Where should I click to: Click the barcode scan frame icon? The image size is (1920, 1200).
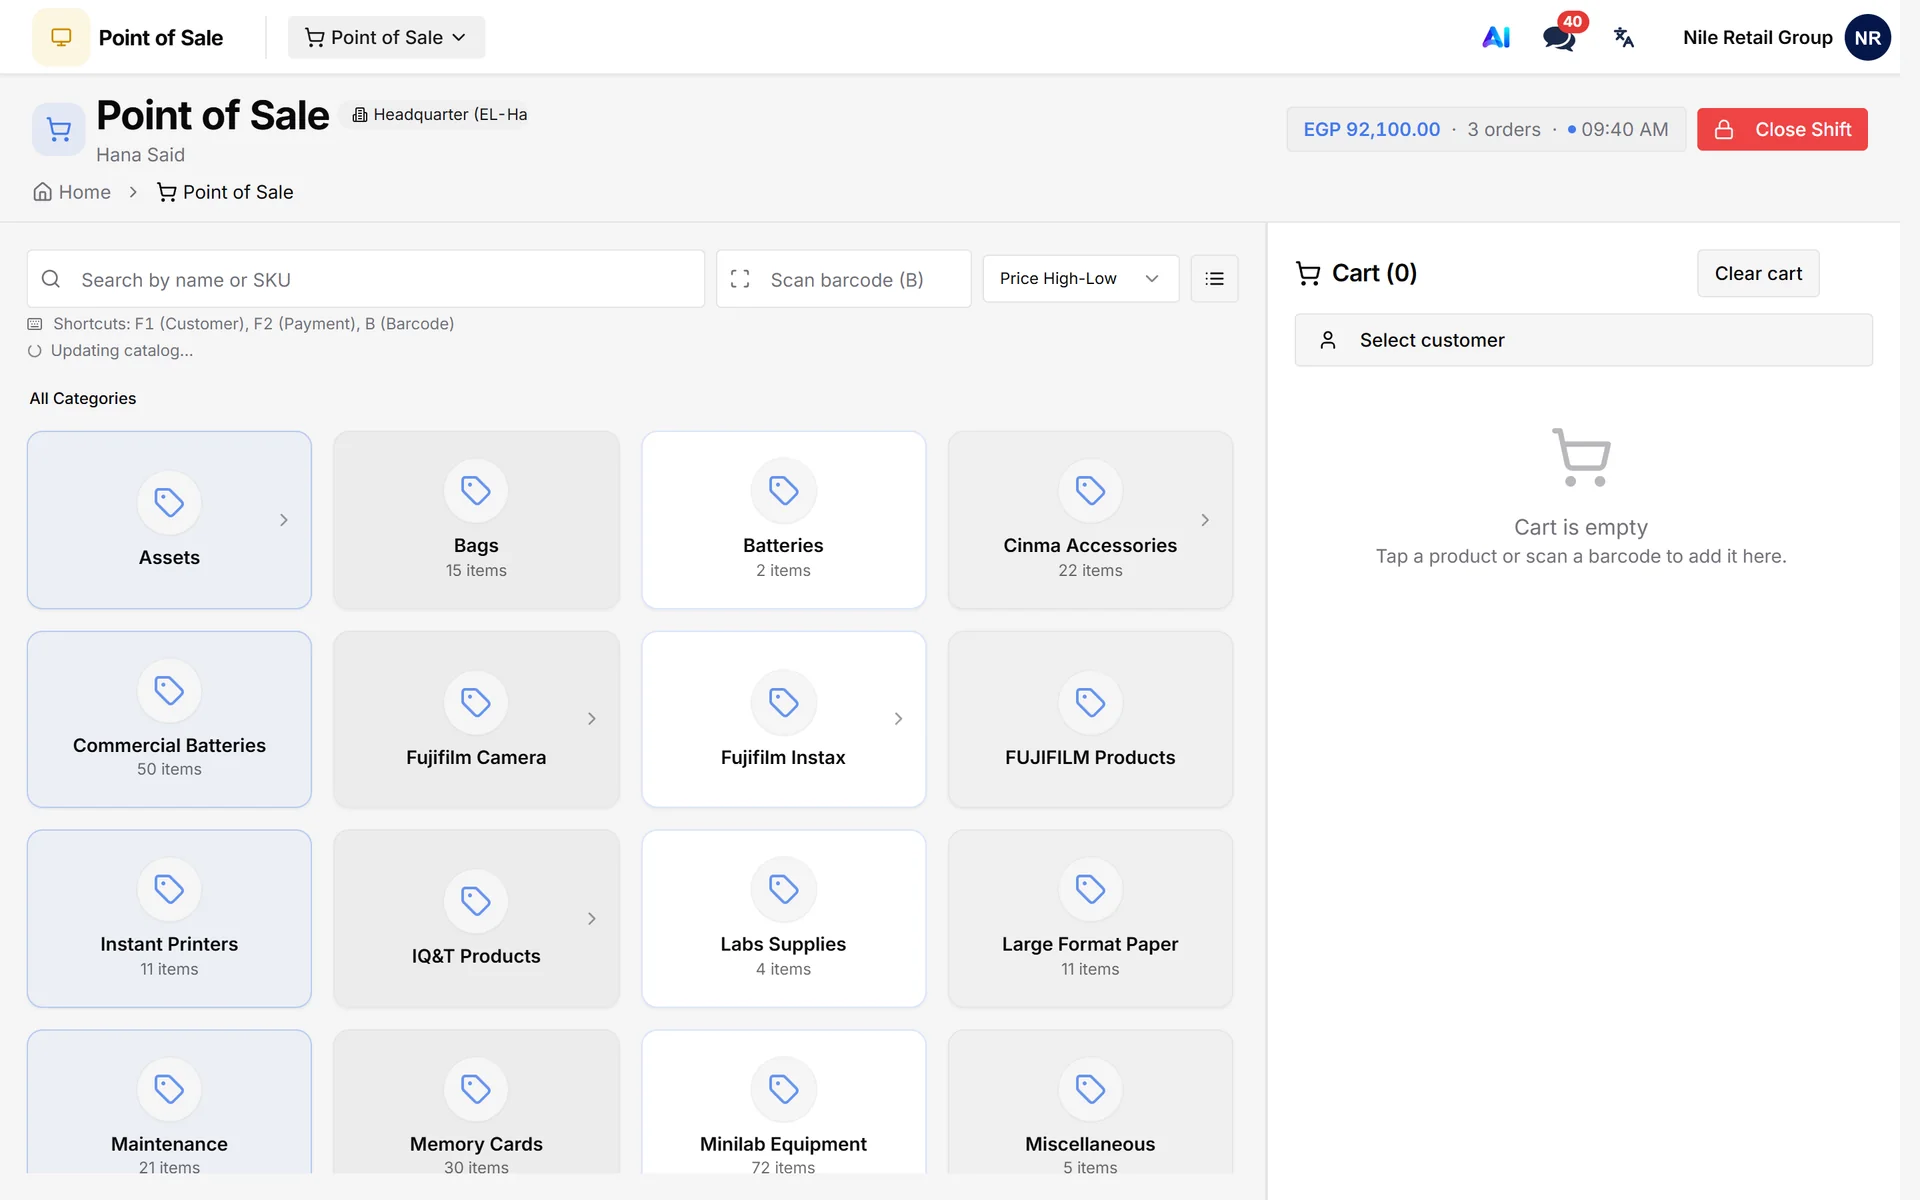point(740,279)
